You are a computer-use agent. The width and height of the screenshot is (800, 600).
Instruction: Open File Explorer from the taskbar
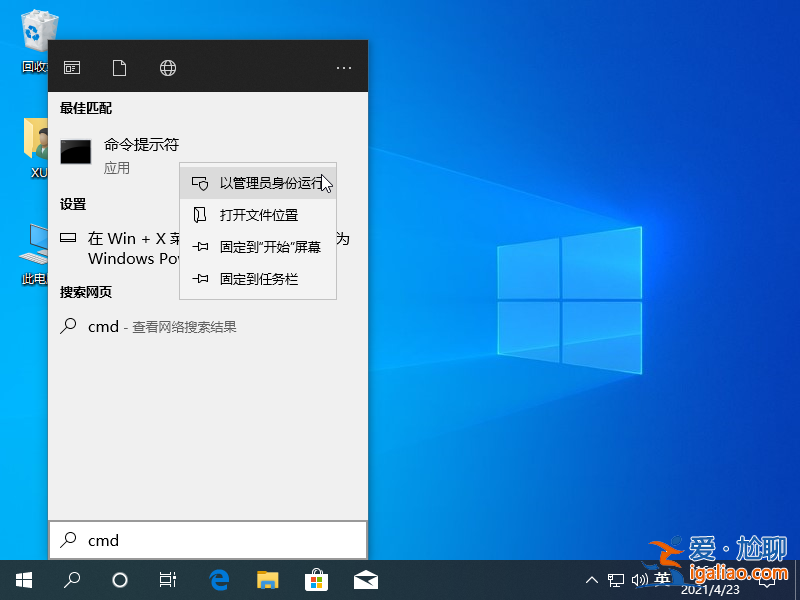pyautogui.click(x=267, y=578)
